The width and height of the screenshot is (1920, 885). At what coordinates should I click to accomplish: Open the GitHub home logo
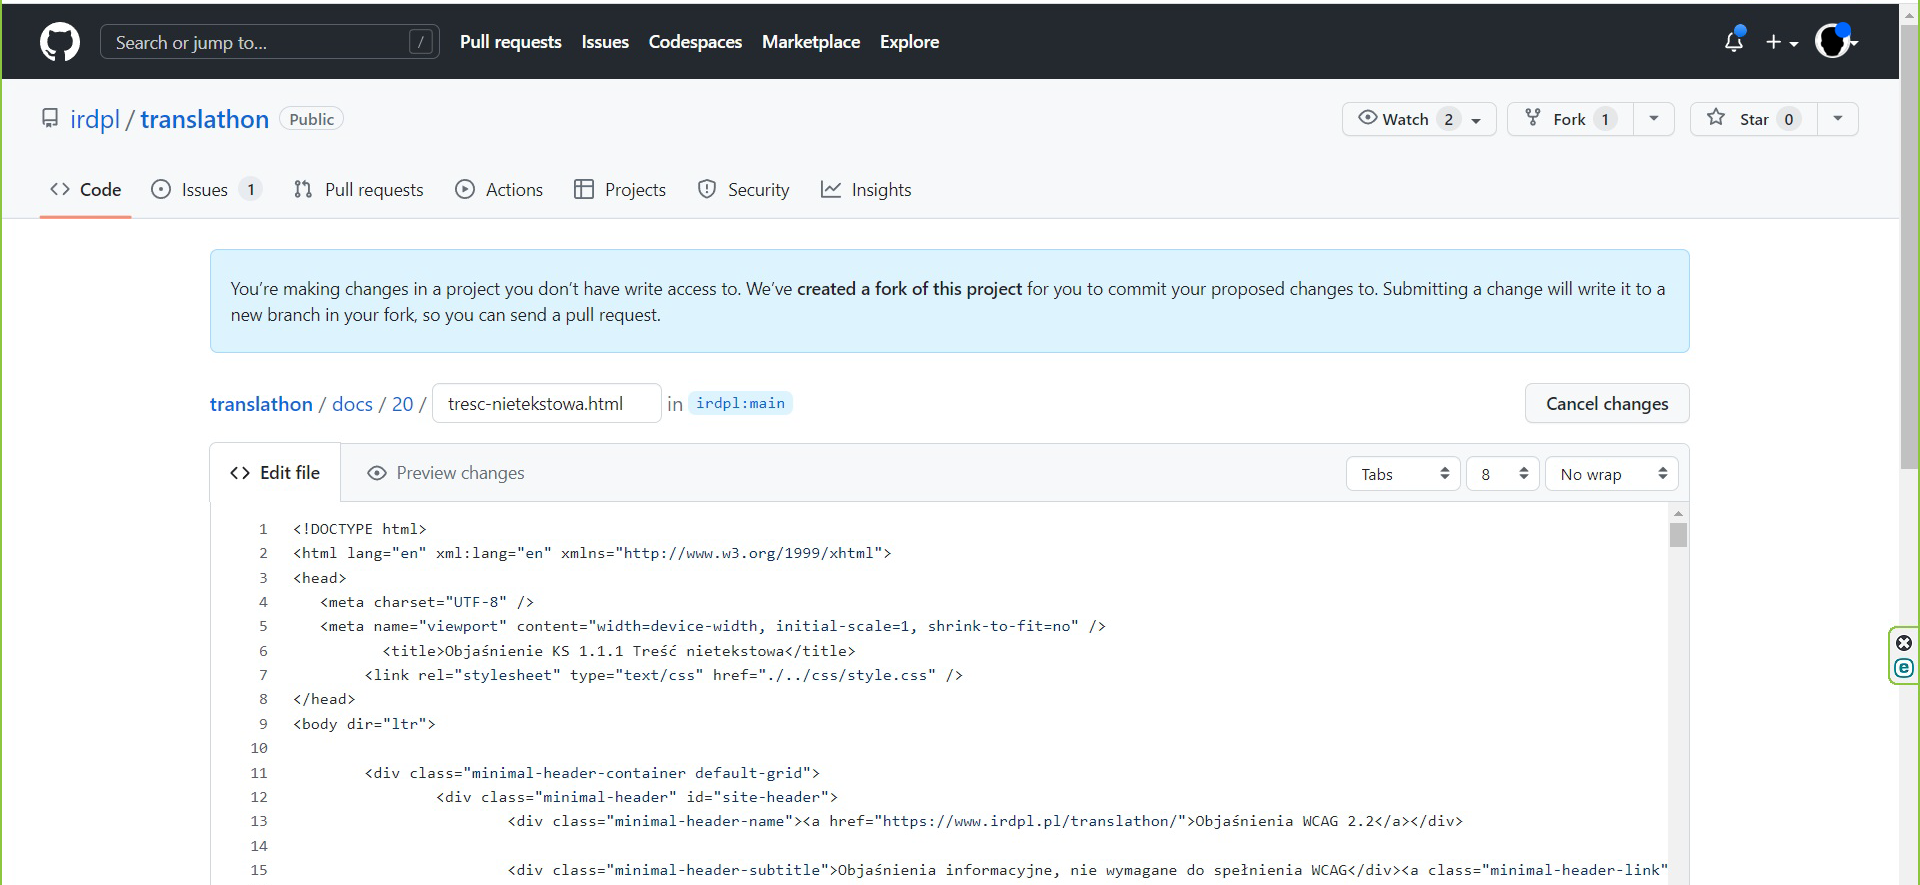(60, 42)
